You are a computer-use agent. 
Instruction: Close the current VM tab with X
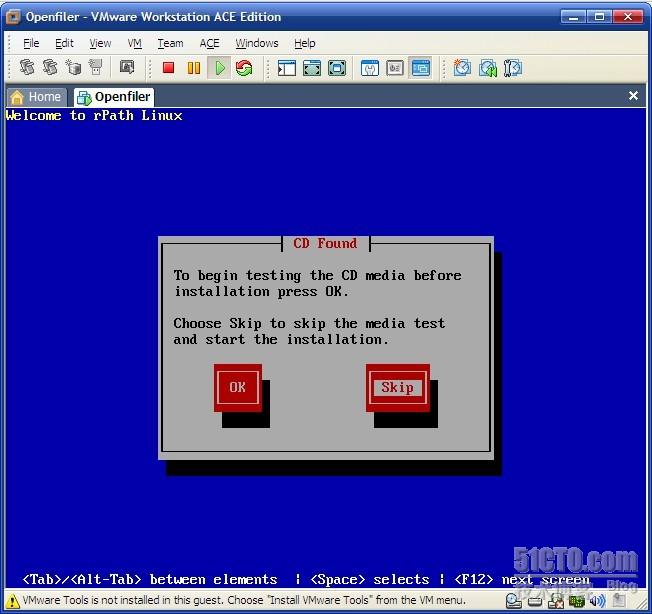633,96
